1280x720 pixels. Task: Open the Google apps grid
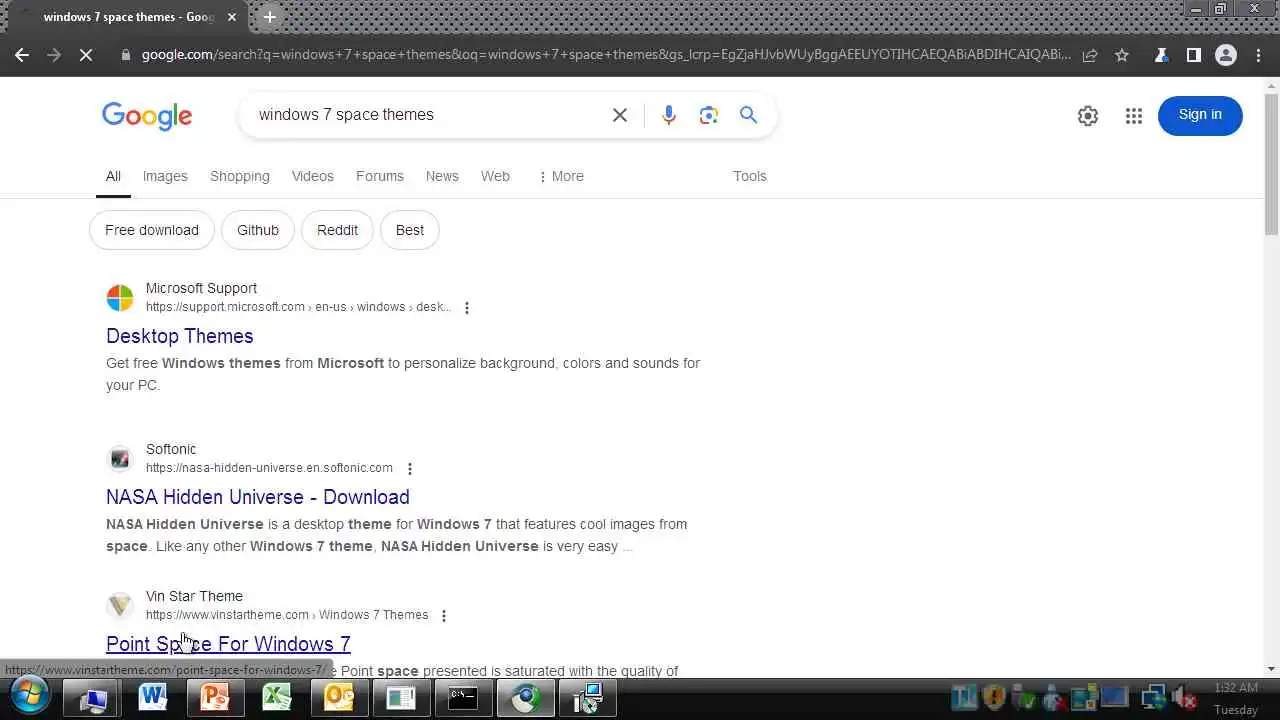click(1133, 116)
